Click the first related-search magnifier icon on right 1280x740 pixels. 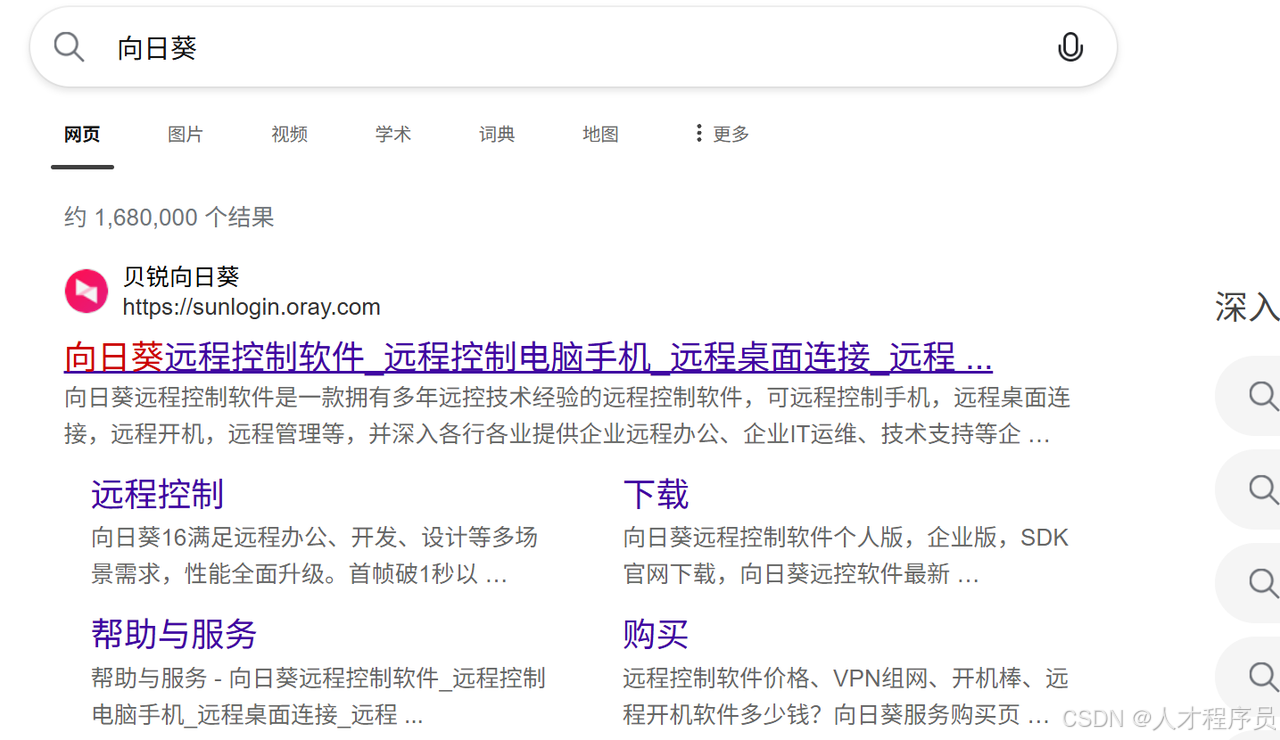click(x=1262, y=396)
